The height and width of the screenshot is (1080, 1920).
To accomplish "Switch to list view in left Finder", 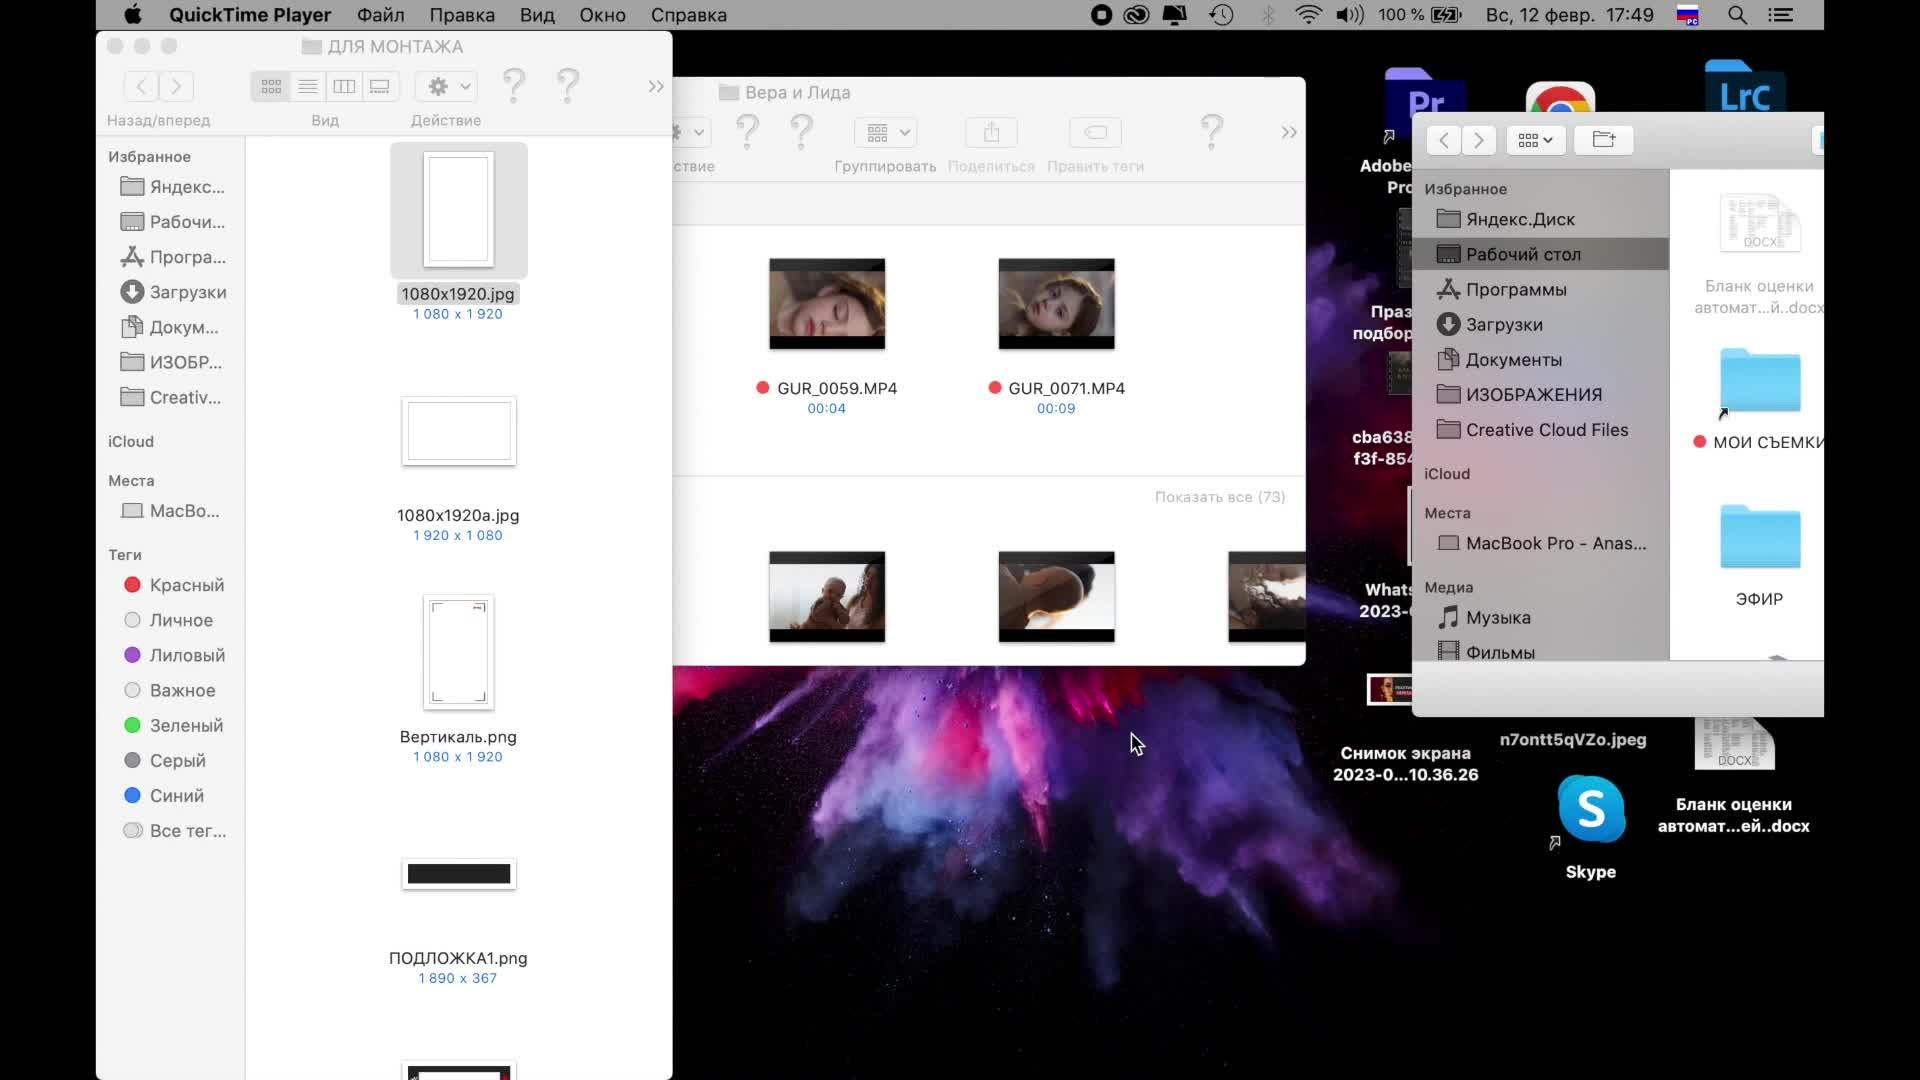I will pyautogui.click(x=308, y=87).
